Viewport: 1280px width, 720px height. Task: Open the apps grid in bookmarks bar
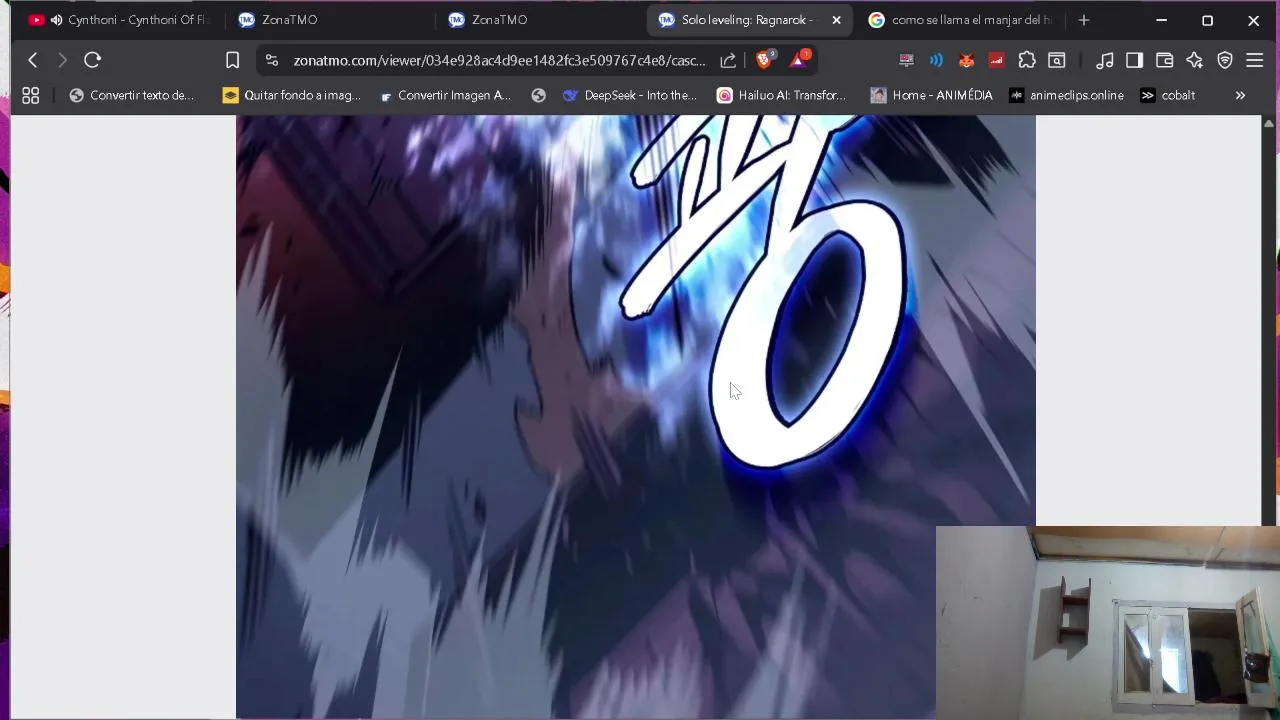click(x=31, y=95)
